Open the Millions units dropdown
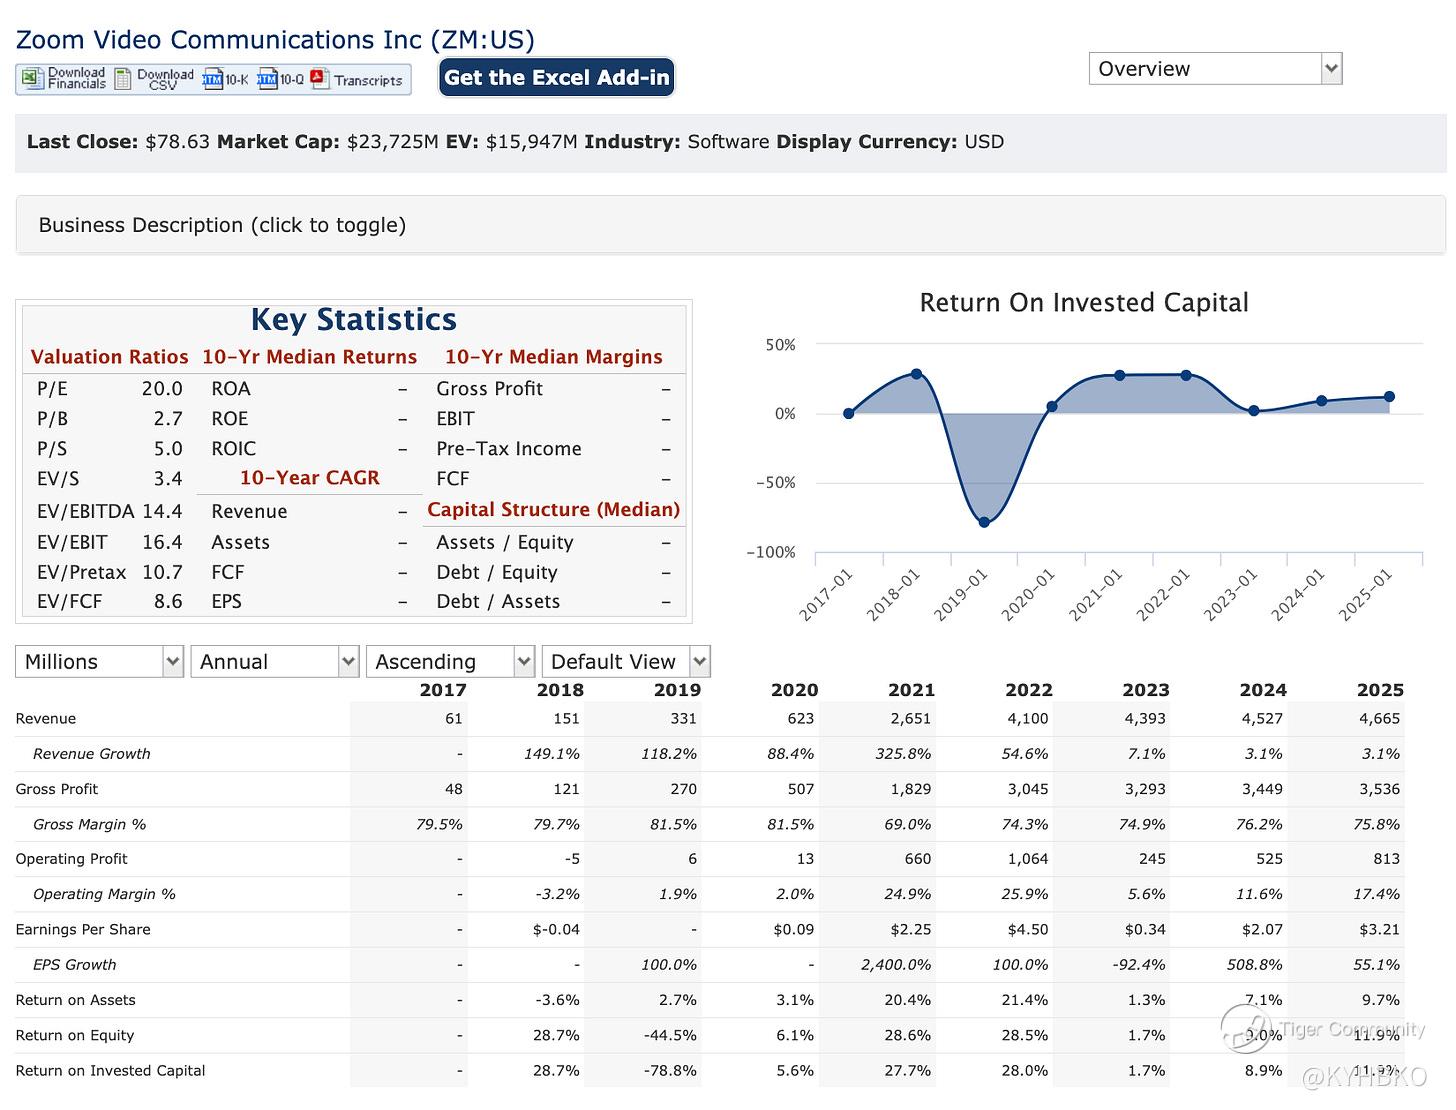The height and width of the screenshot is (1110, 1456). pyautogui.click(x=99, y=662)
